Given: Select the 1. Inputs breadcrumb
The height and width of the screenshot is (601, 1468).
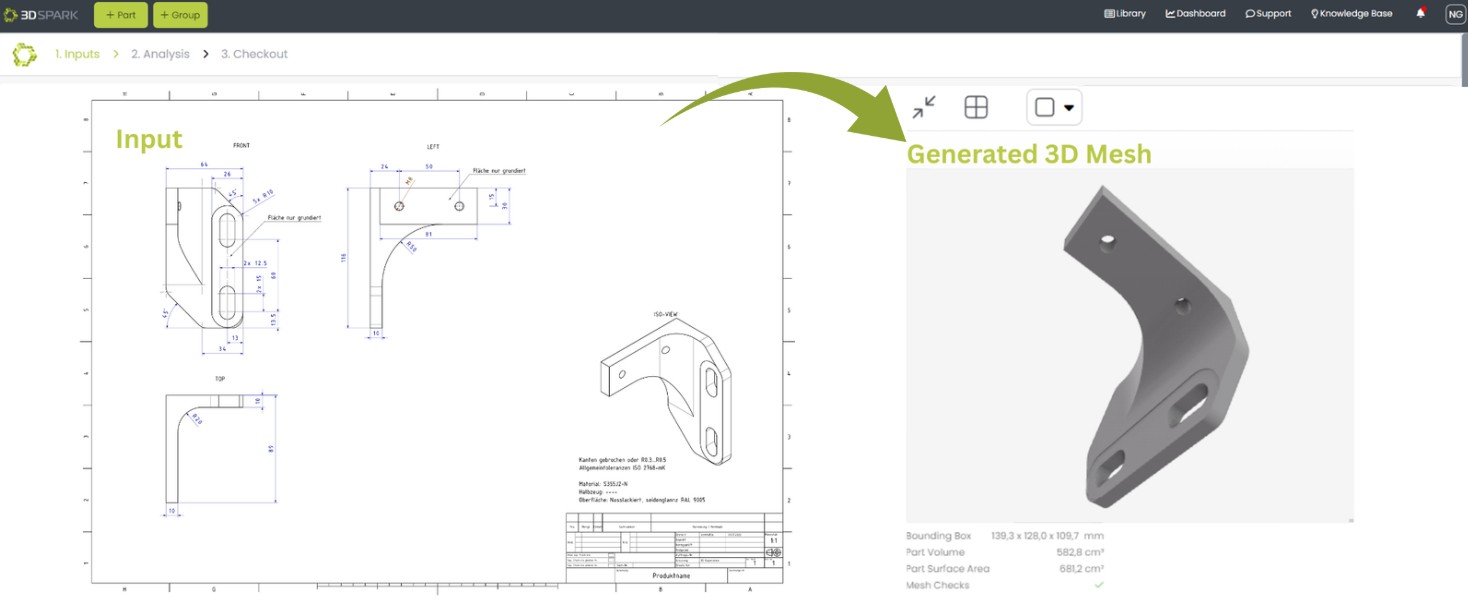Looking at the screenshot, I should (x=77, y=54).
